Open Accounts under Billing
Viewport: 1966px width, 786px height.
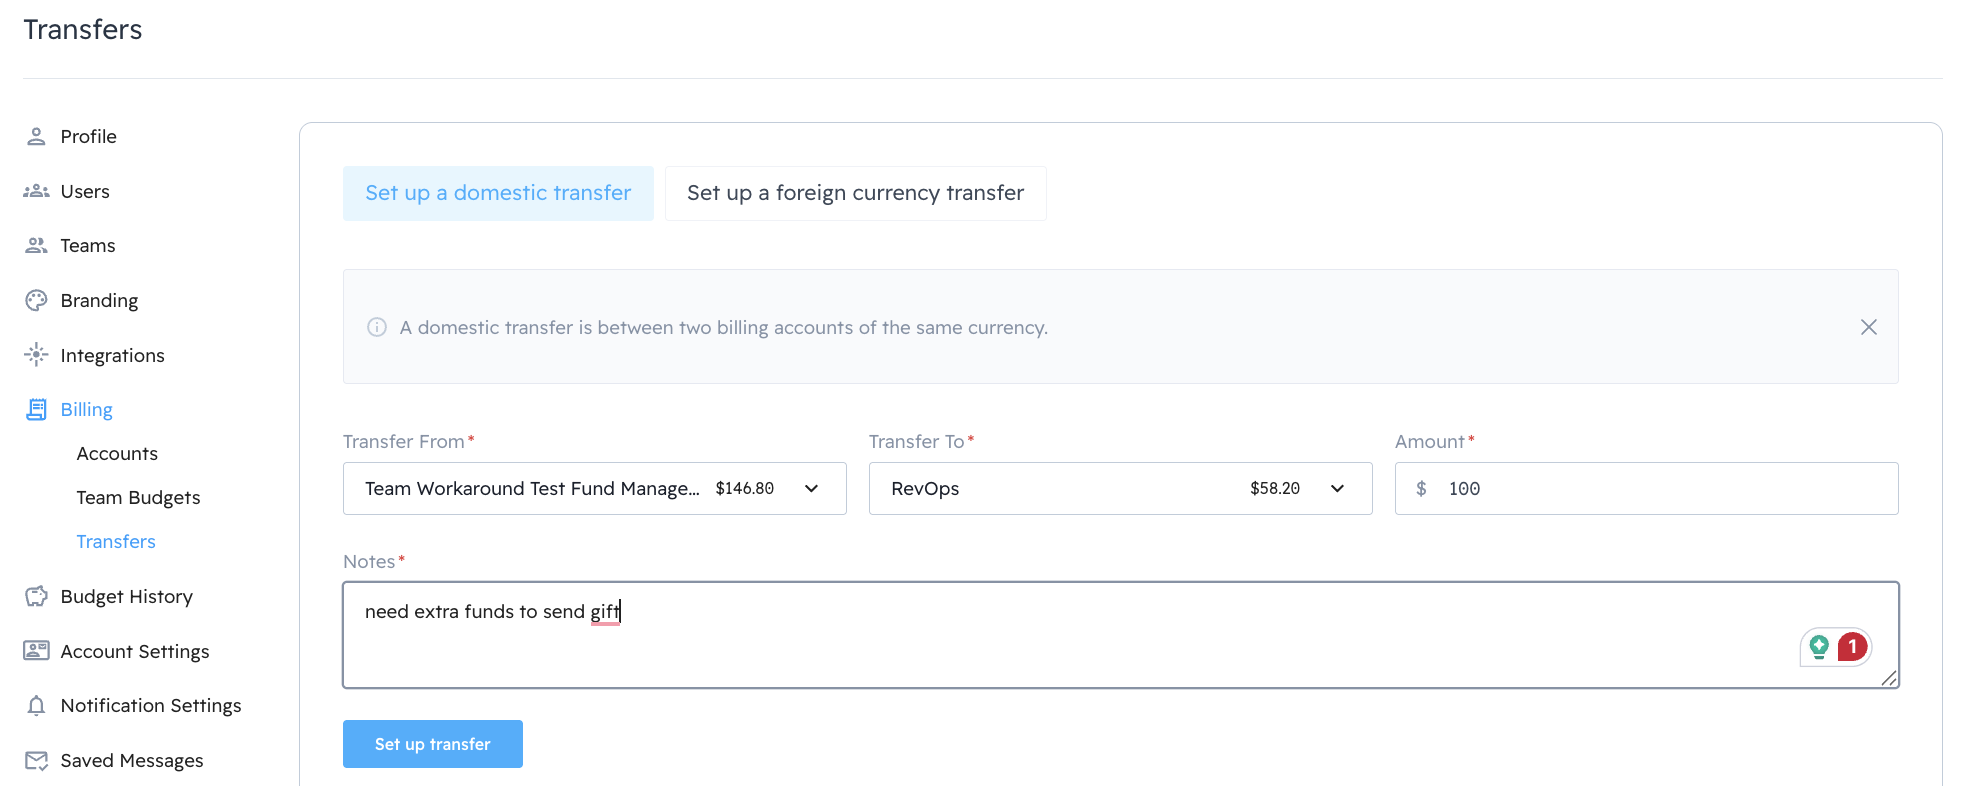tap(117, 454)
